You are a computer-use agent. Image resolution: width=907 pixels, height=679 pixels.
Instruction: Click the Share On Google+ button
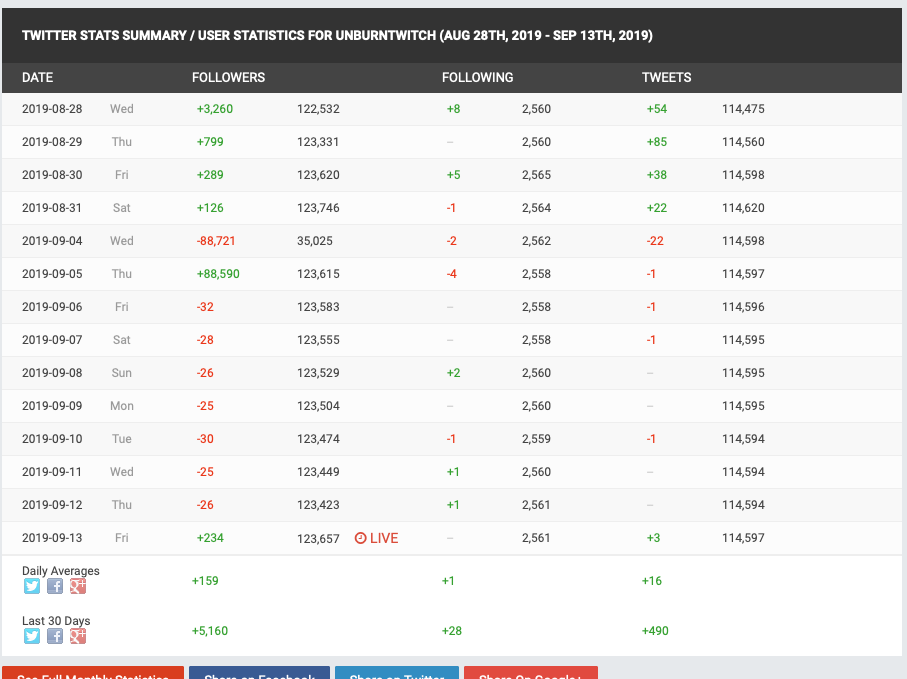tap(530, 673)
